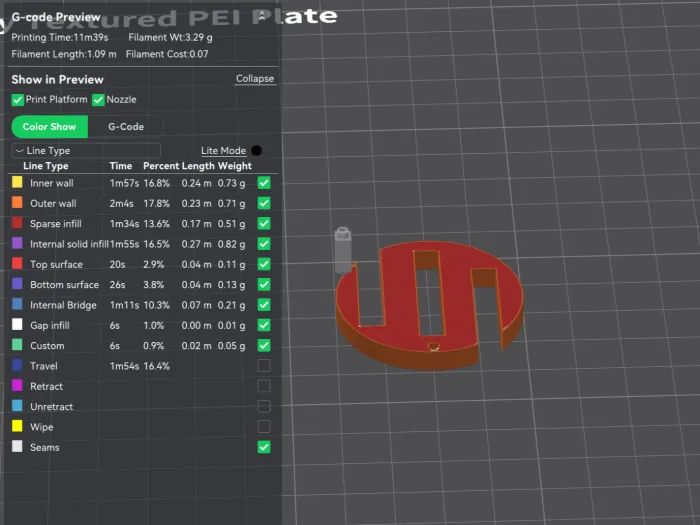700x525 pixels.
Task: Click the orange Outer wall color swatch
Action: click(x=17, y=203)
